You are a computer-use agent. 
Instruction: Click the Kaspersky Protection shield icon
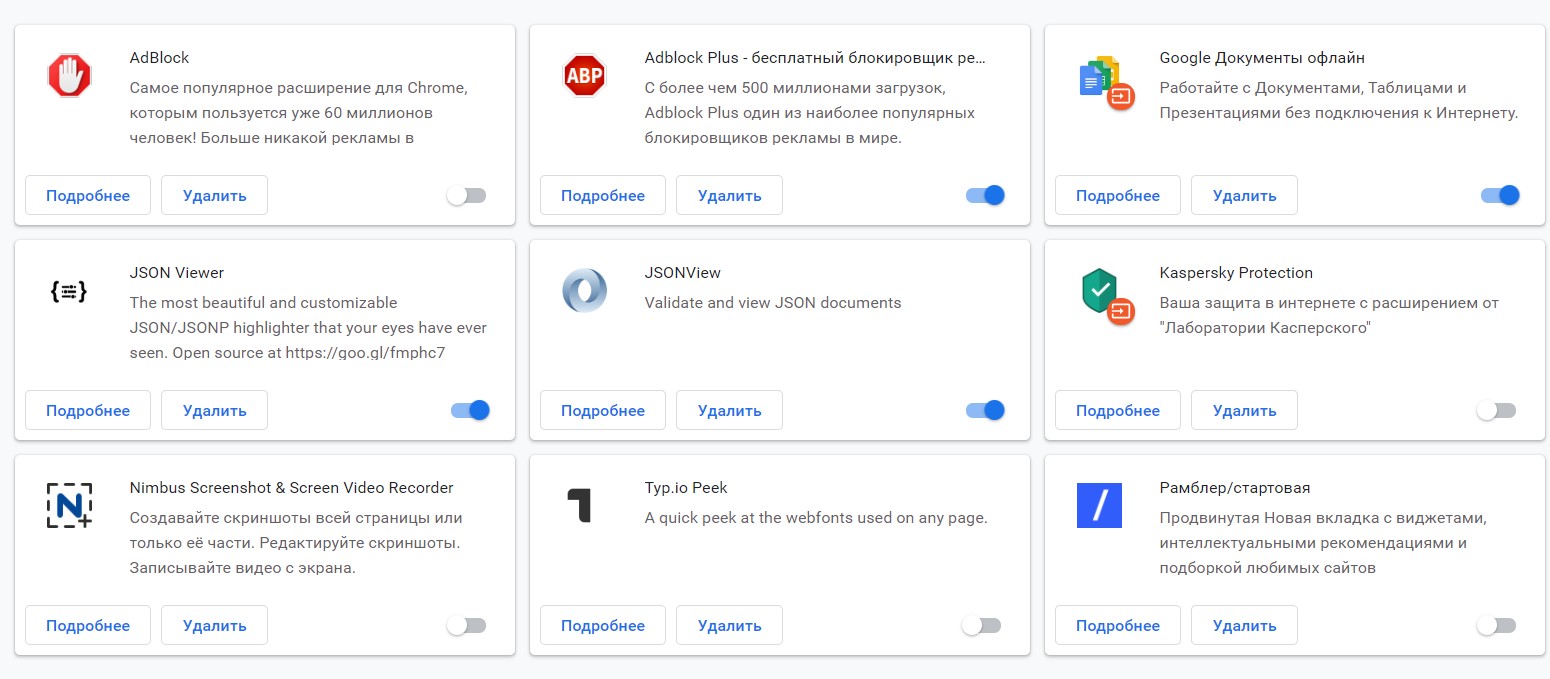coord(1104,294)
